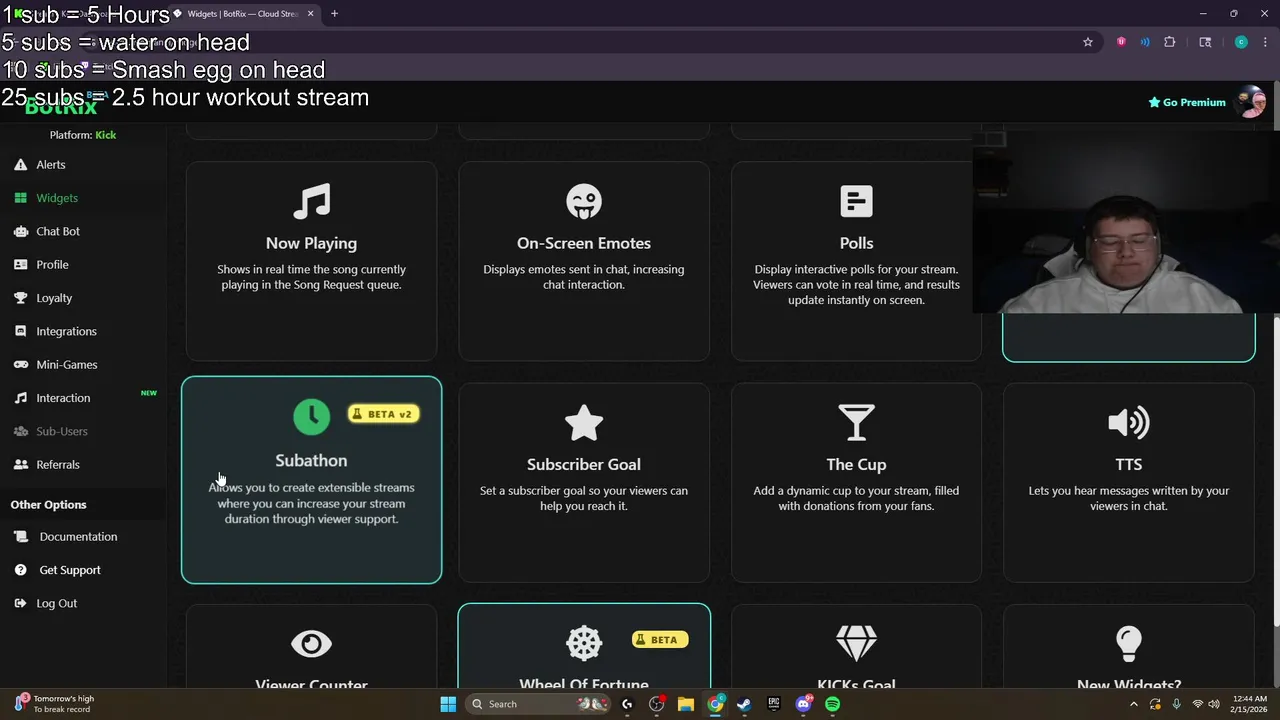Close the Widgets | BotRix tab
The width and height of the screenshot is (1280, 720).
click(310, 14)
